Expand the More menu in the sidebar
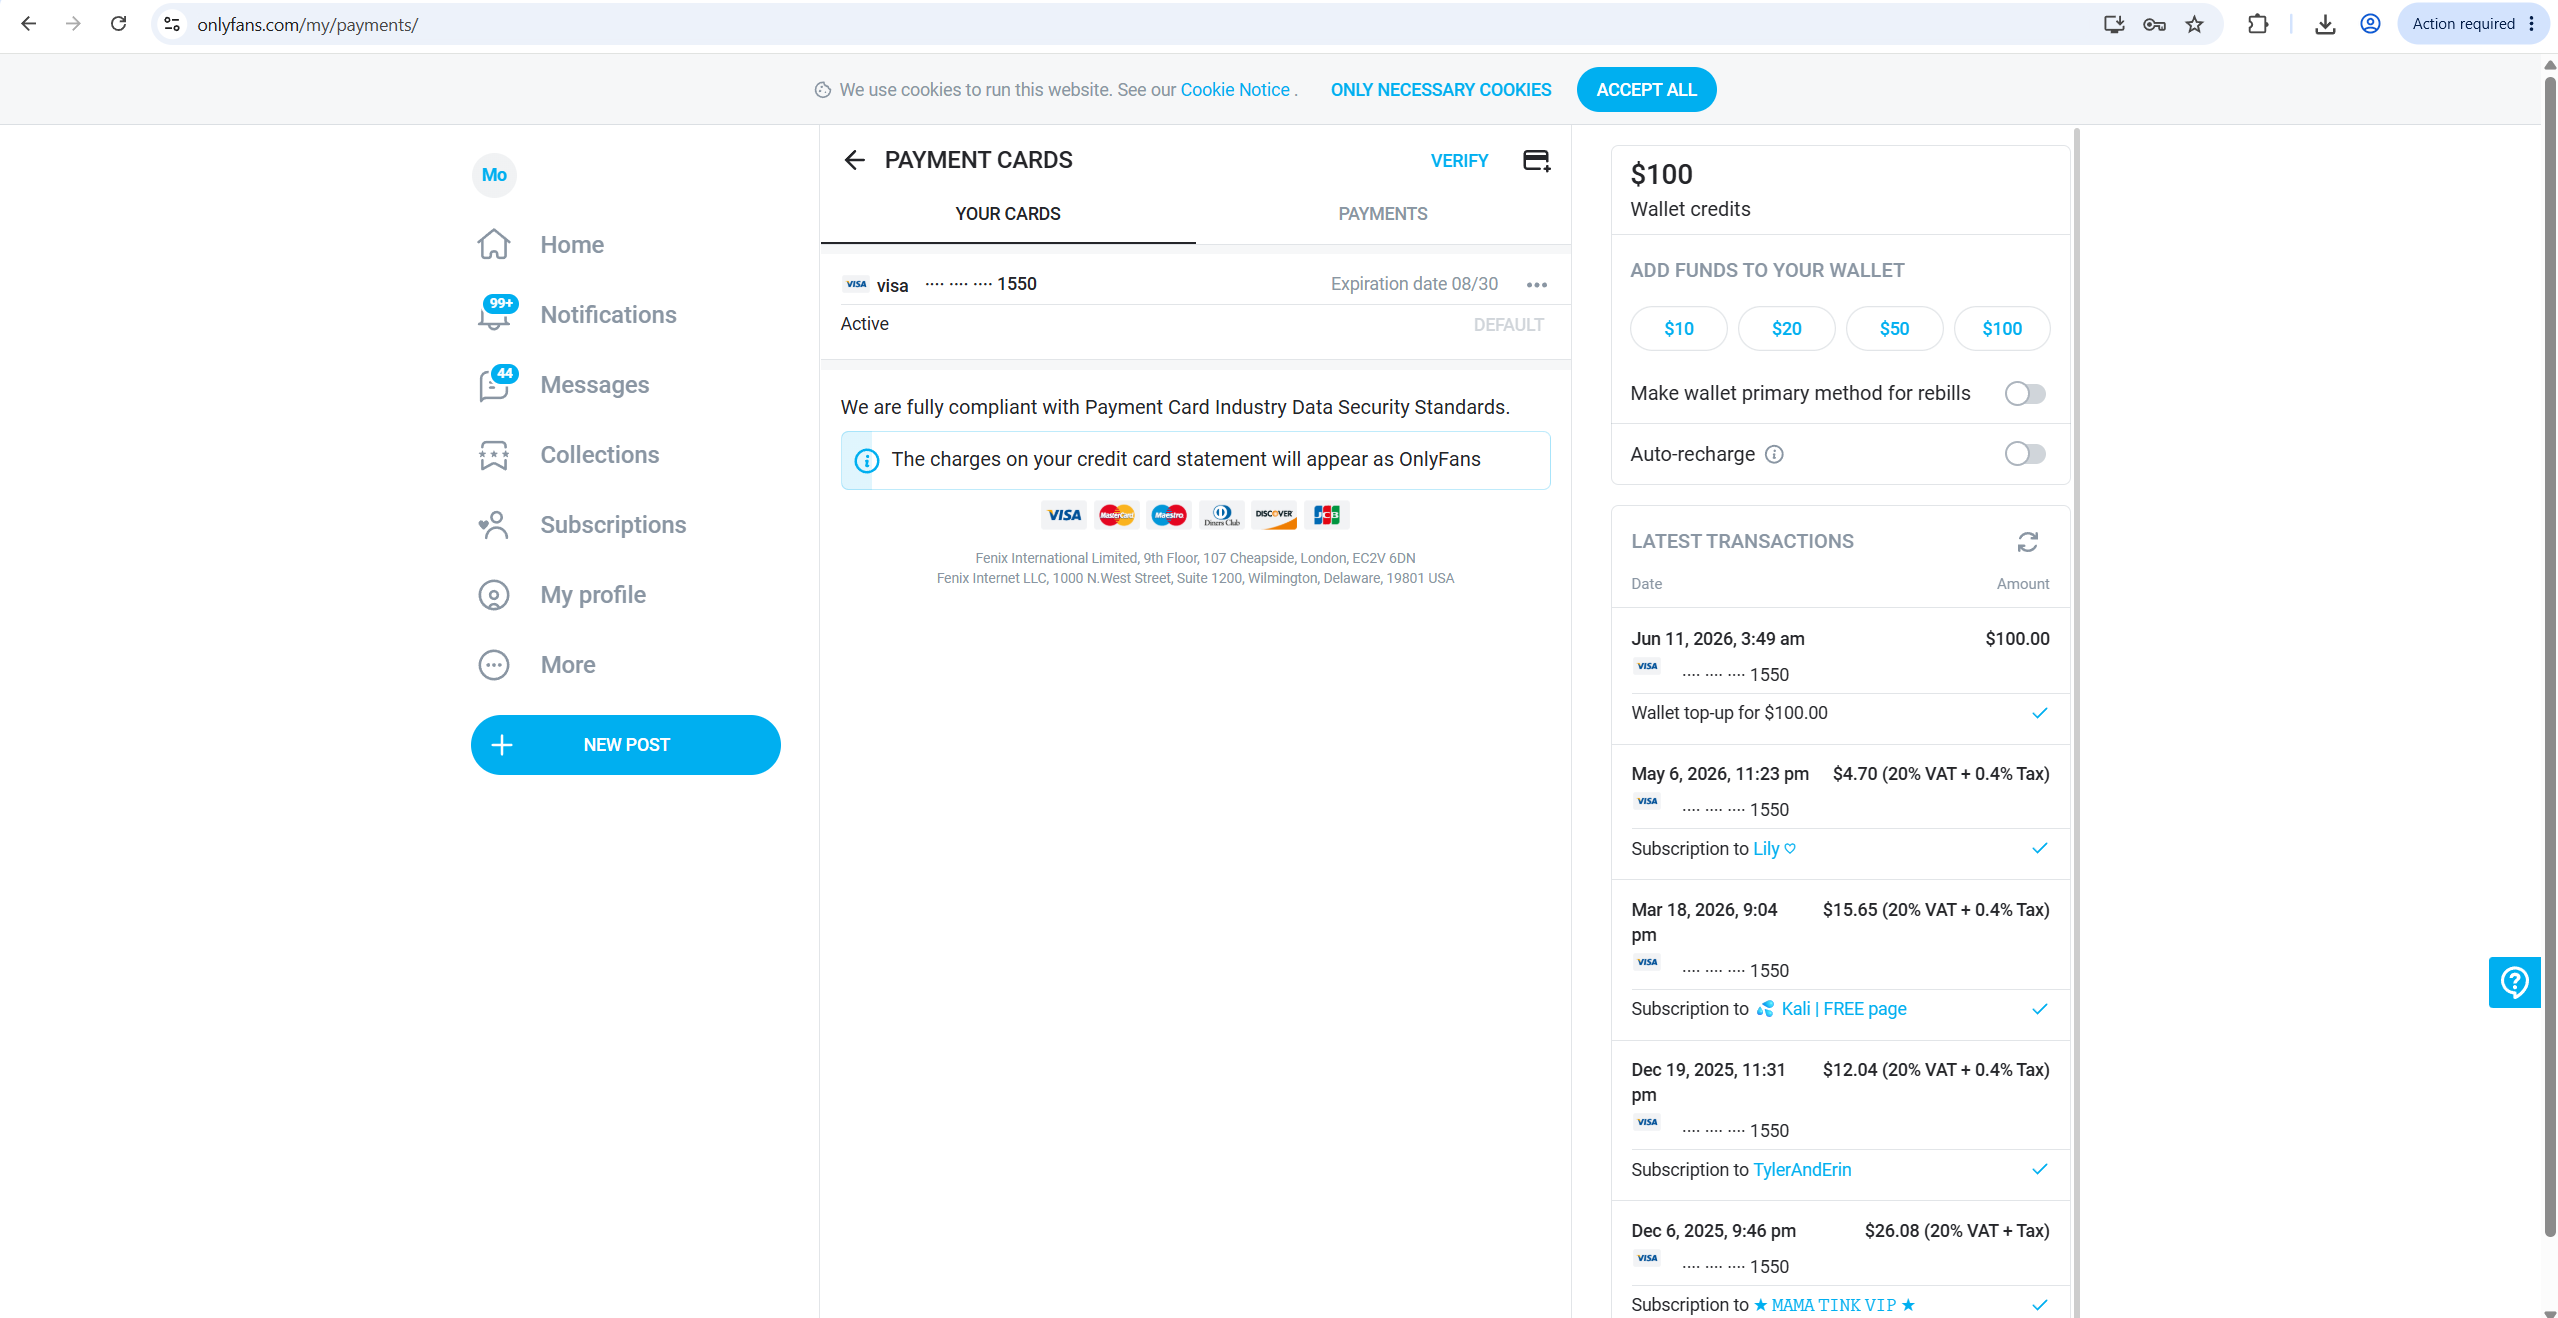 click(x=536, y=665)
